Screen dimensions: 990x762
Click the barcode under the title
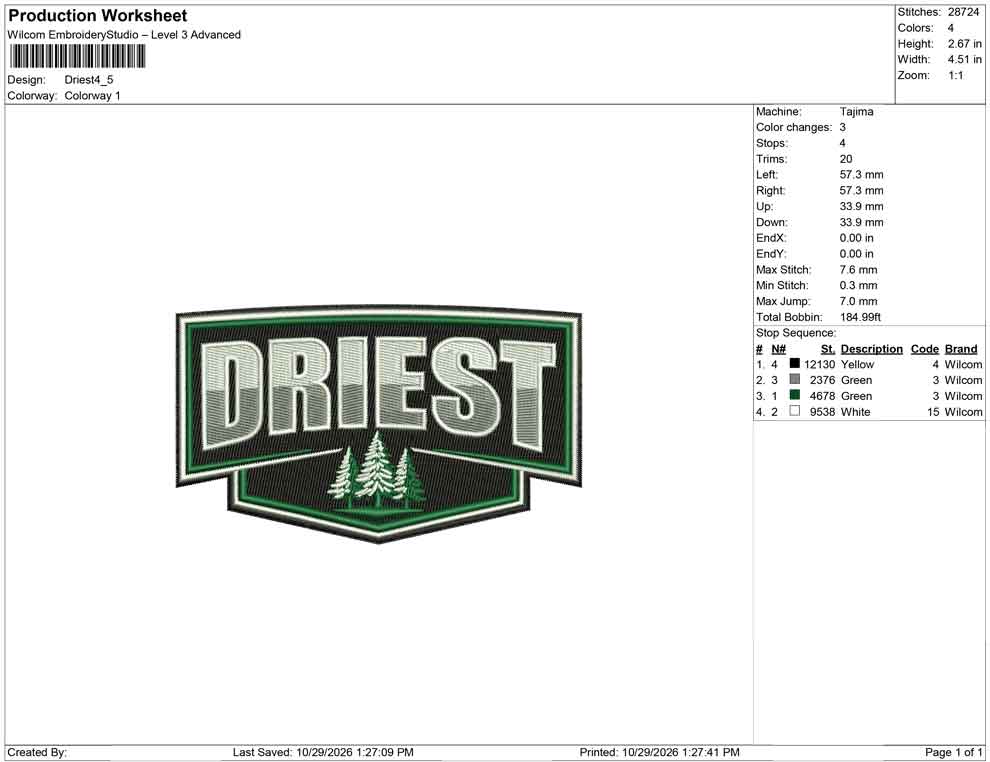point(77,56)
